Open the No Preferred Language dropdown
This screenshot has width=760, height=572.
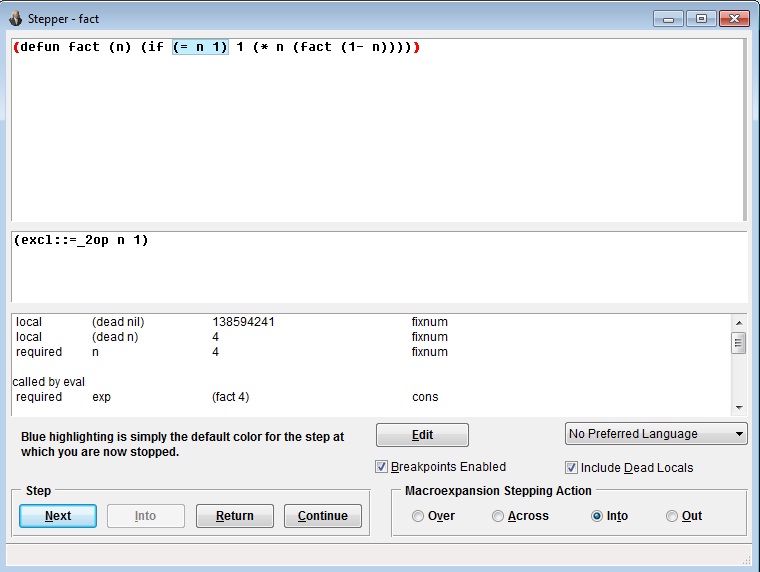click(656, 434)
